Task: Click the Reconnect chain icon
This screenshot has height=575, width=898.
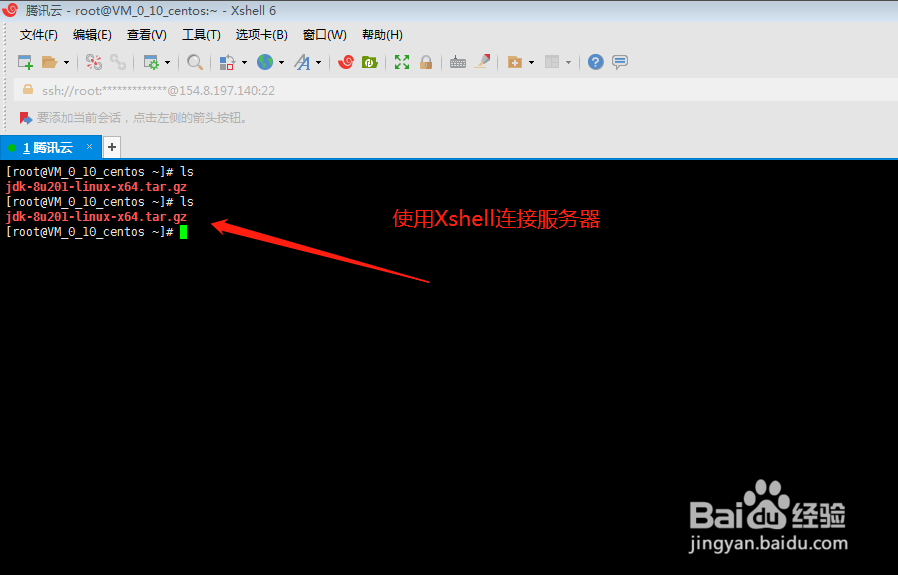Action: pyautogui.click(x=118, y=62)
